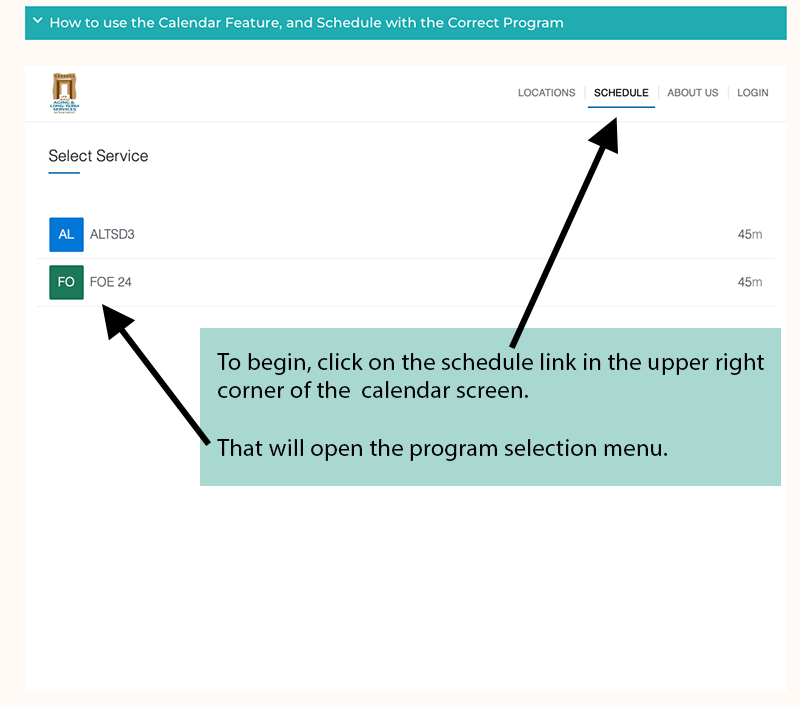The width and height of the screenshot is (800, 705).
Task: Go to the LOCATIONS nav item
Action: click(x=546, y=93)
